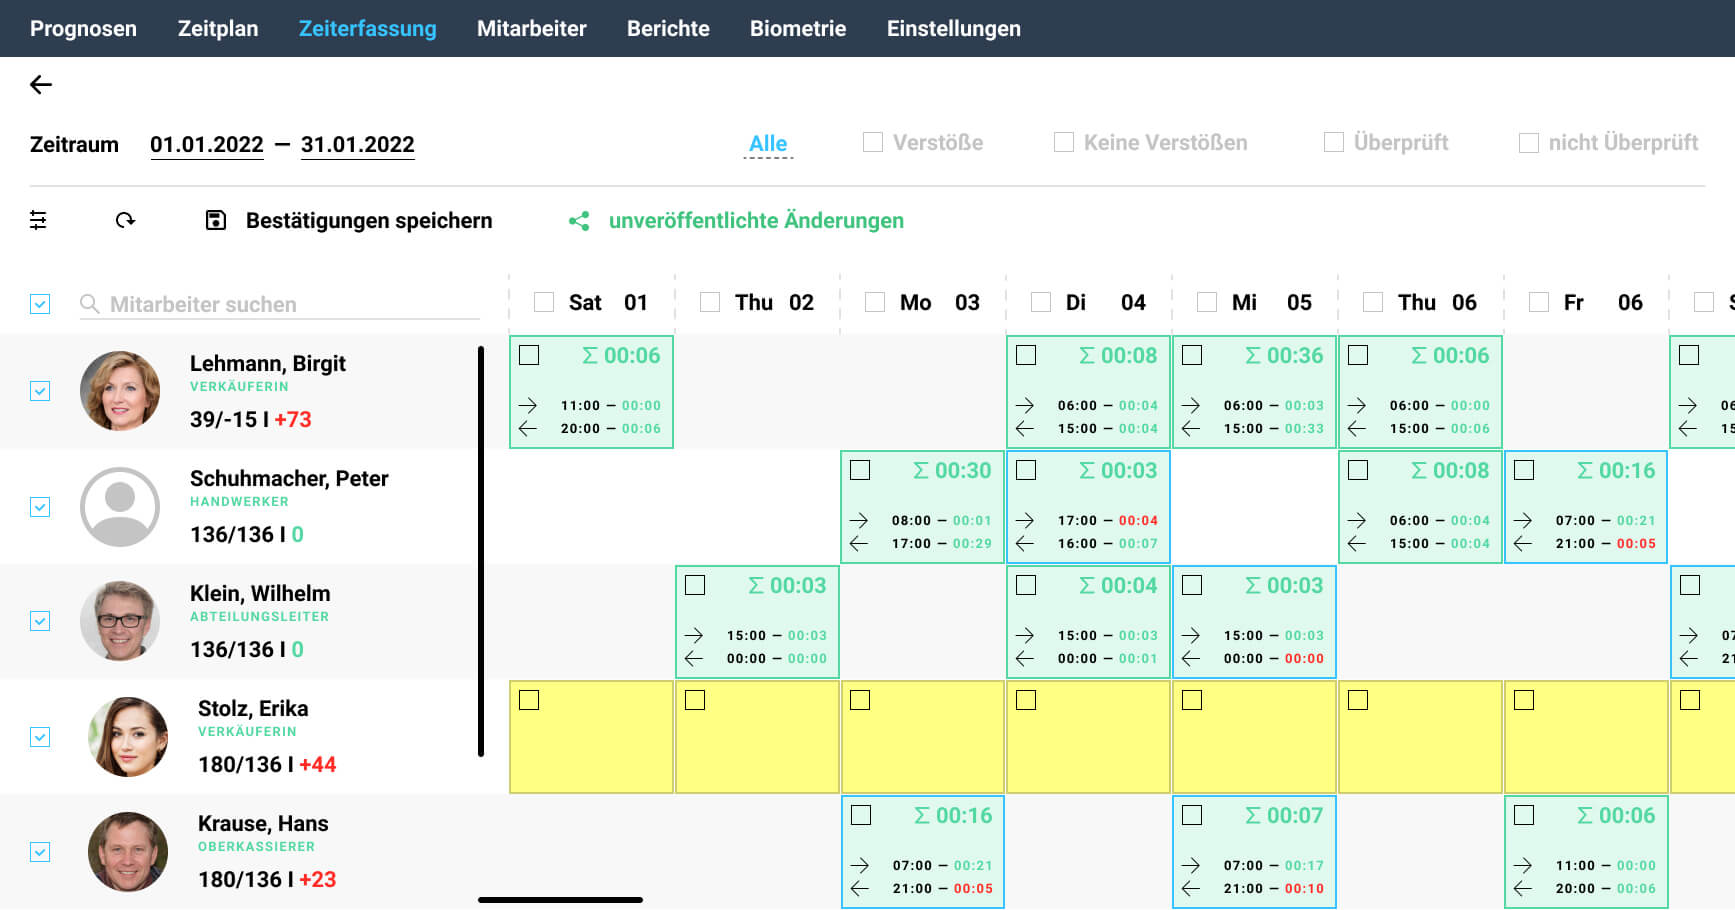Open employee Krause, Hans

(x=263, y=823)
